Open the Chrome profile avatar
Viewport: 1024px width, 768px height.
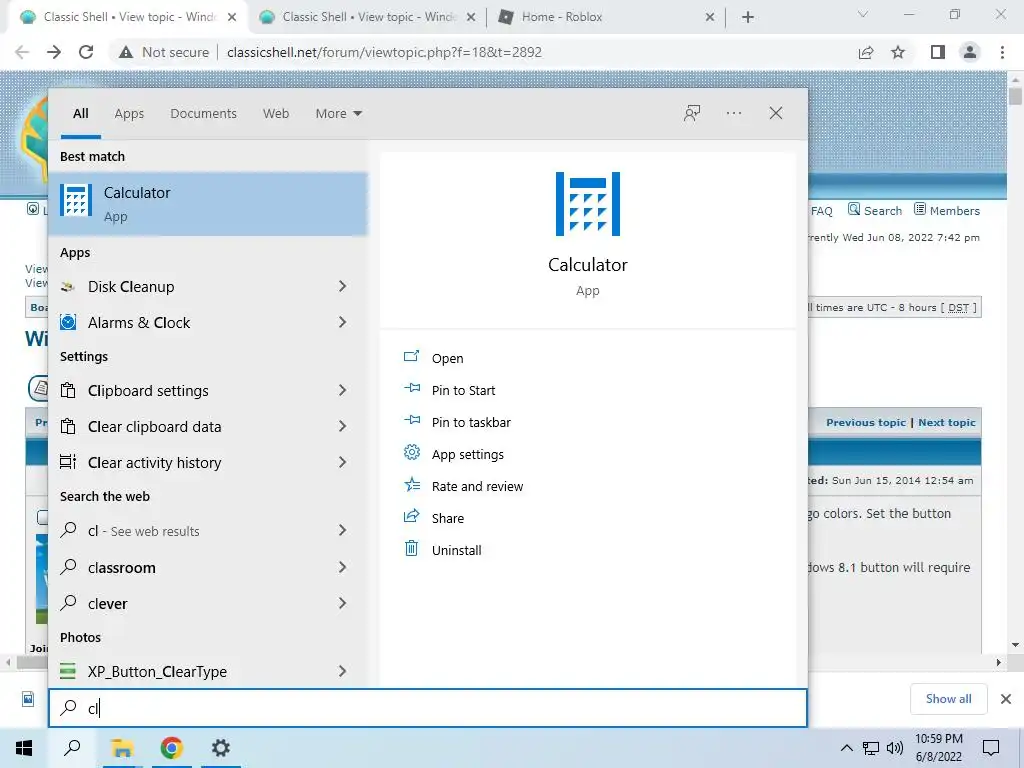click(970, 52)
